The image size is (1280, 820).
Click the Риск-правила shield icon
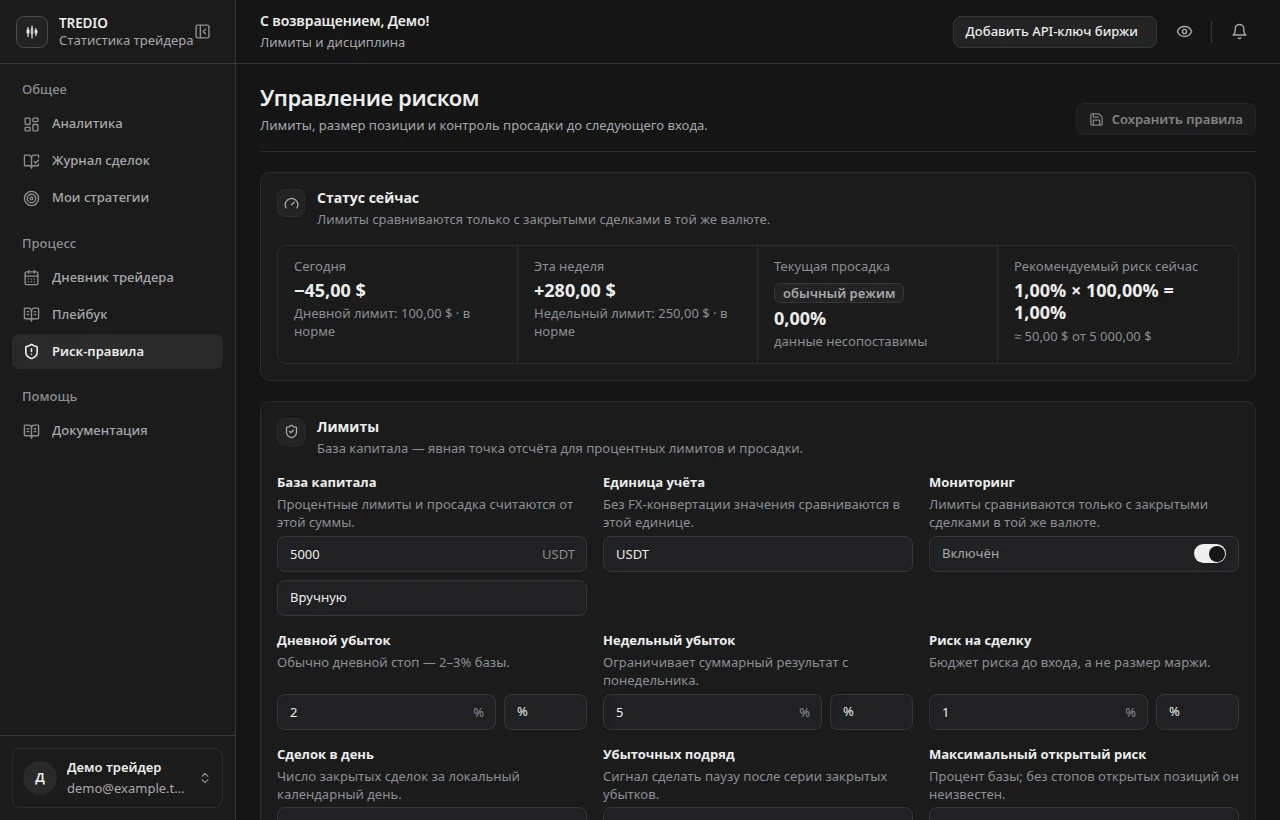tap(31, 352)
